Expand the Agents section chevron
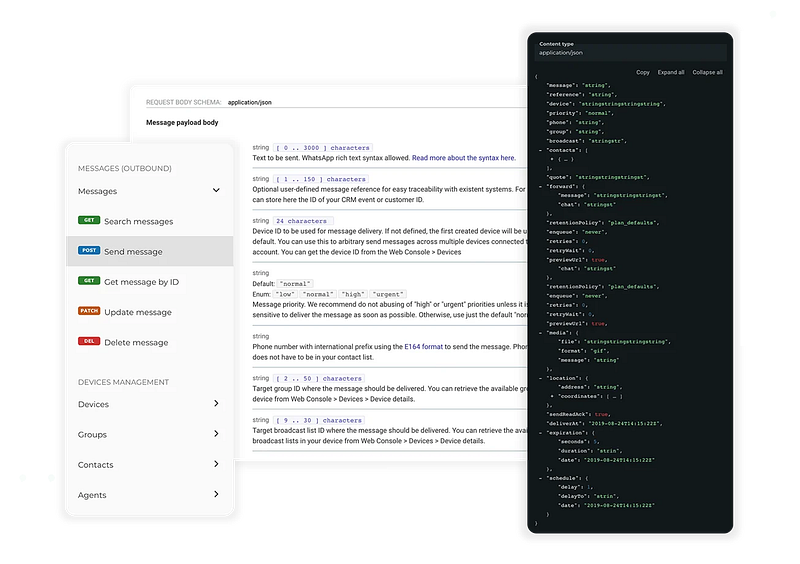Image resolution: width=800 pixels, height=564 pixels. (216, 494)
